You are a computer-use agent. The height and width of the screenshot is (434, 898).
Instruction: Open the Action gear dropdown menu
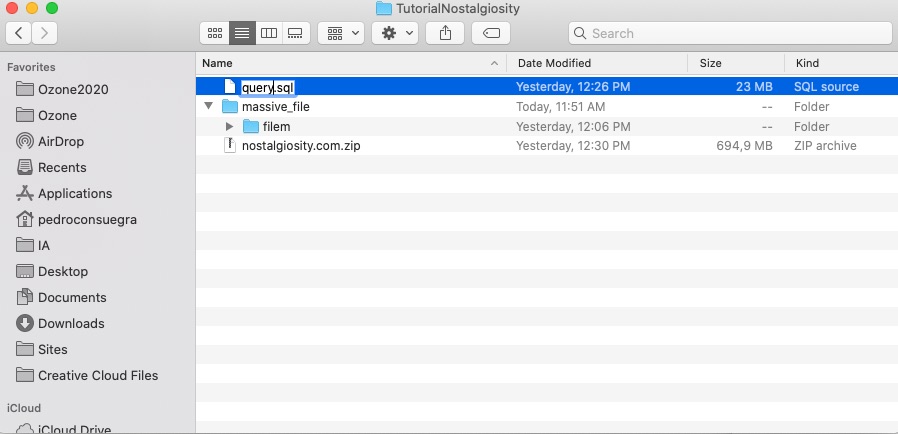pos(395,33)
